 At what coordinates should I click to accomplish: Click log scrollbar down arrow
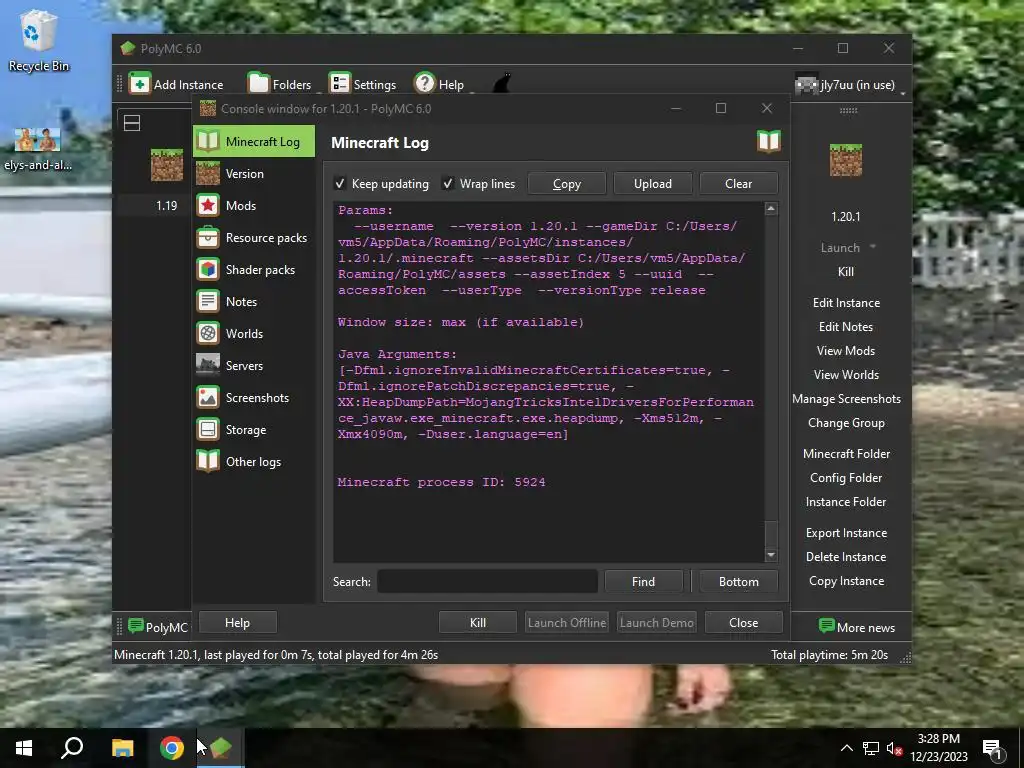pos(771,555)
